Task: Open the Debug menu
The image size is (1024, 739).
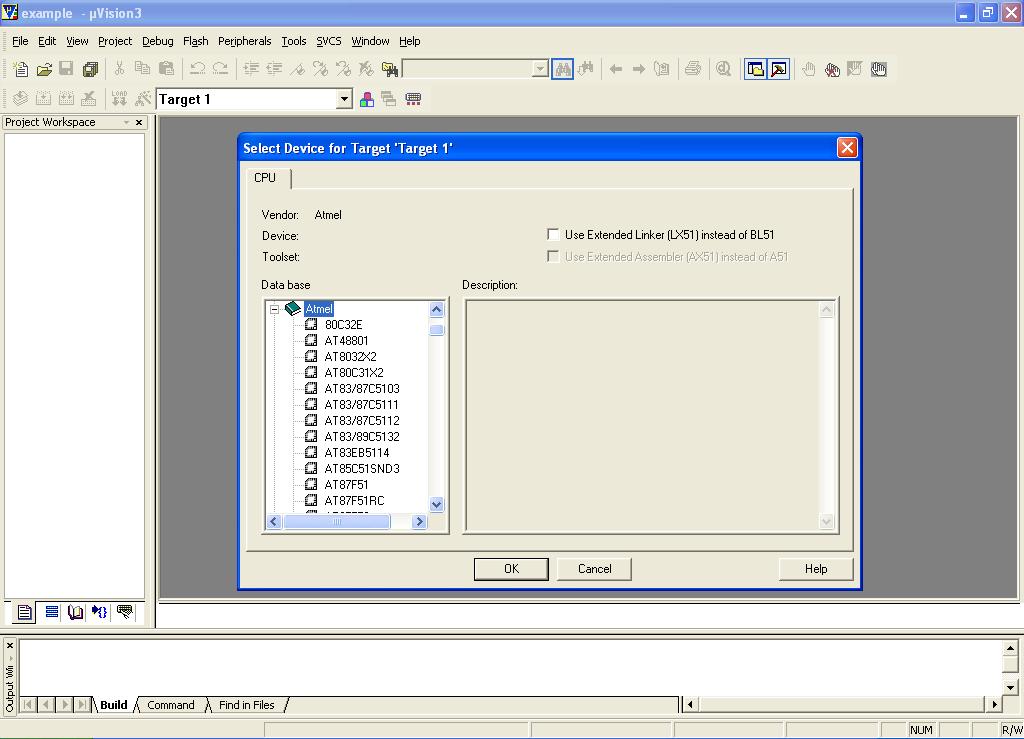Action: tap(158, 41)
